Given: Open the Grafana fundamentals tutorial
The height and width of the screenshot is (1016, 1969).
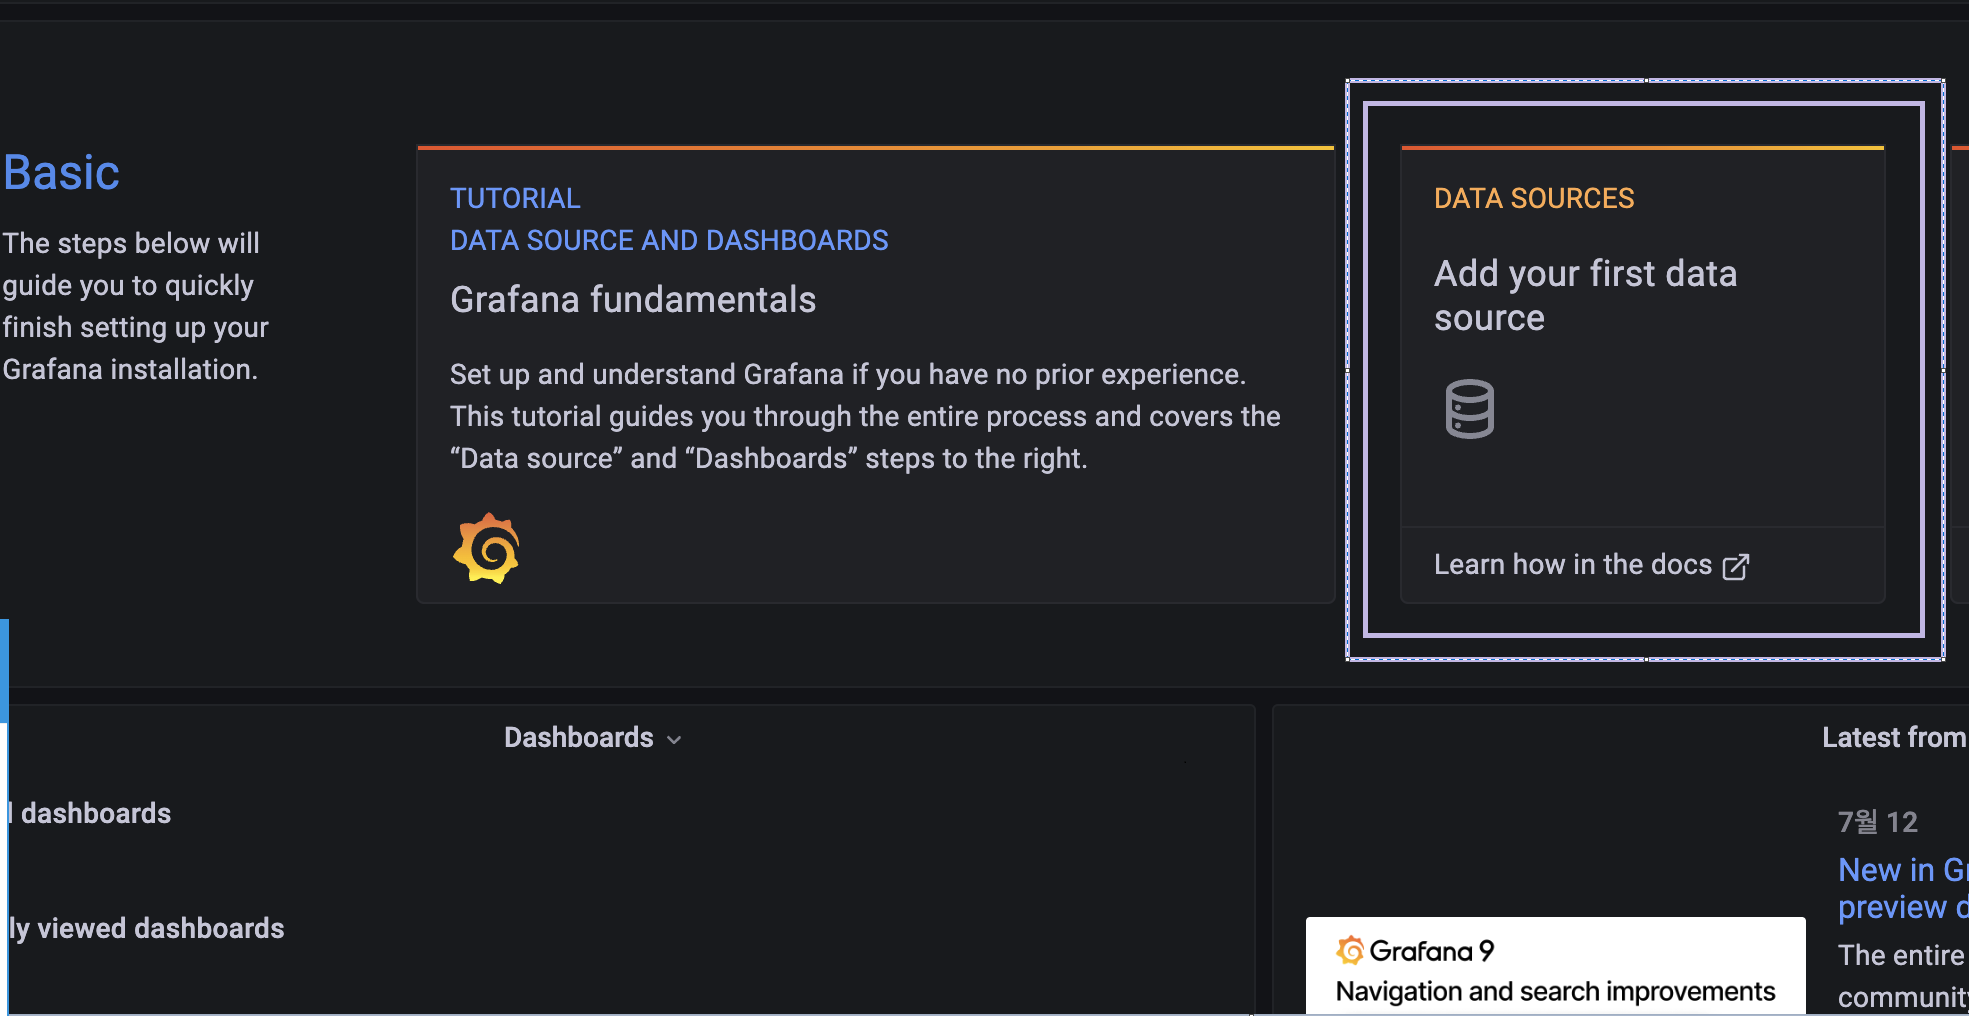Looking at the screenshot, I should 633,300.
